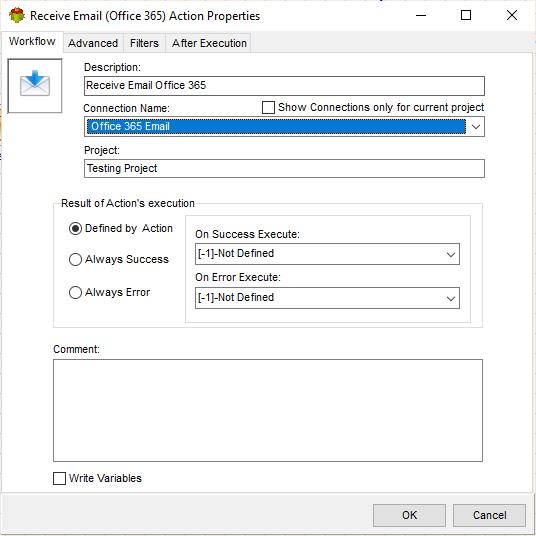Screen dimensions: 536x536
Task: Click the Project text field
Action: click(x=284, y=168)
